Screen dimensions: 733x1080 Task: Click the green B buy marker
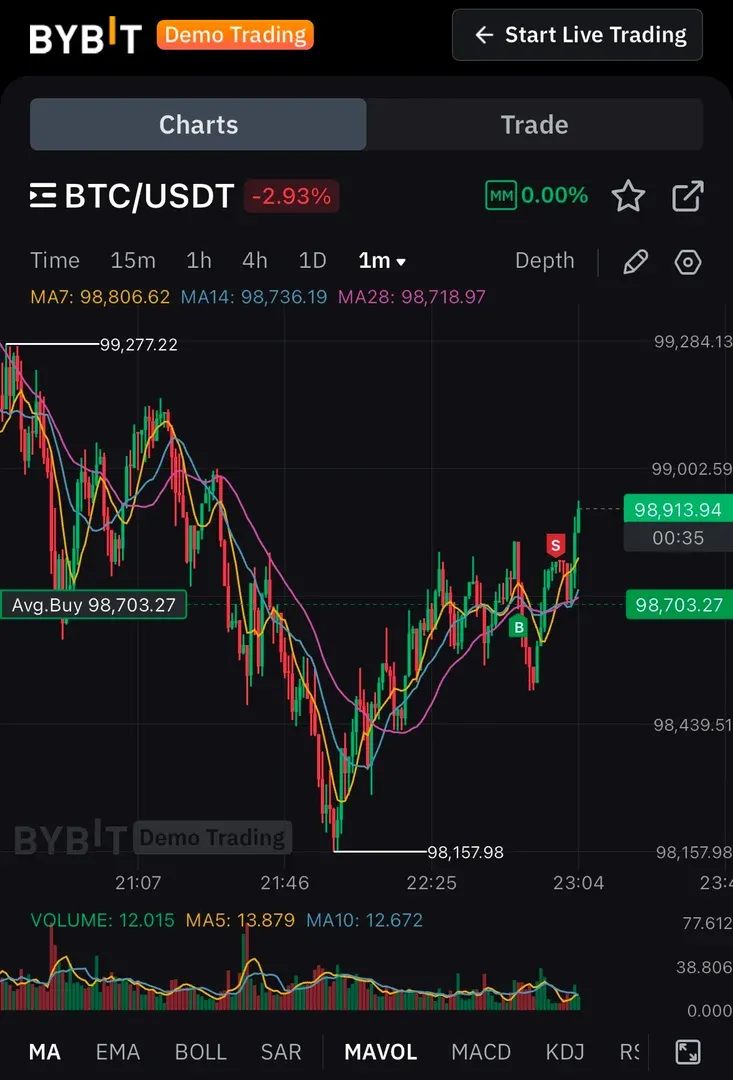(x=518, y=627)
